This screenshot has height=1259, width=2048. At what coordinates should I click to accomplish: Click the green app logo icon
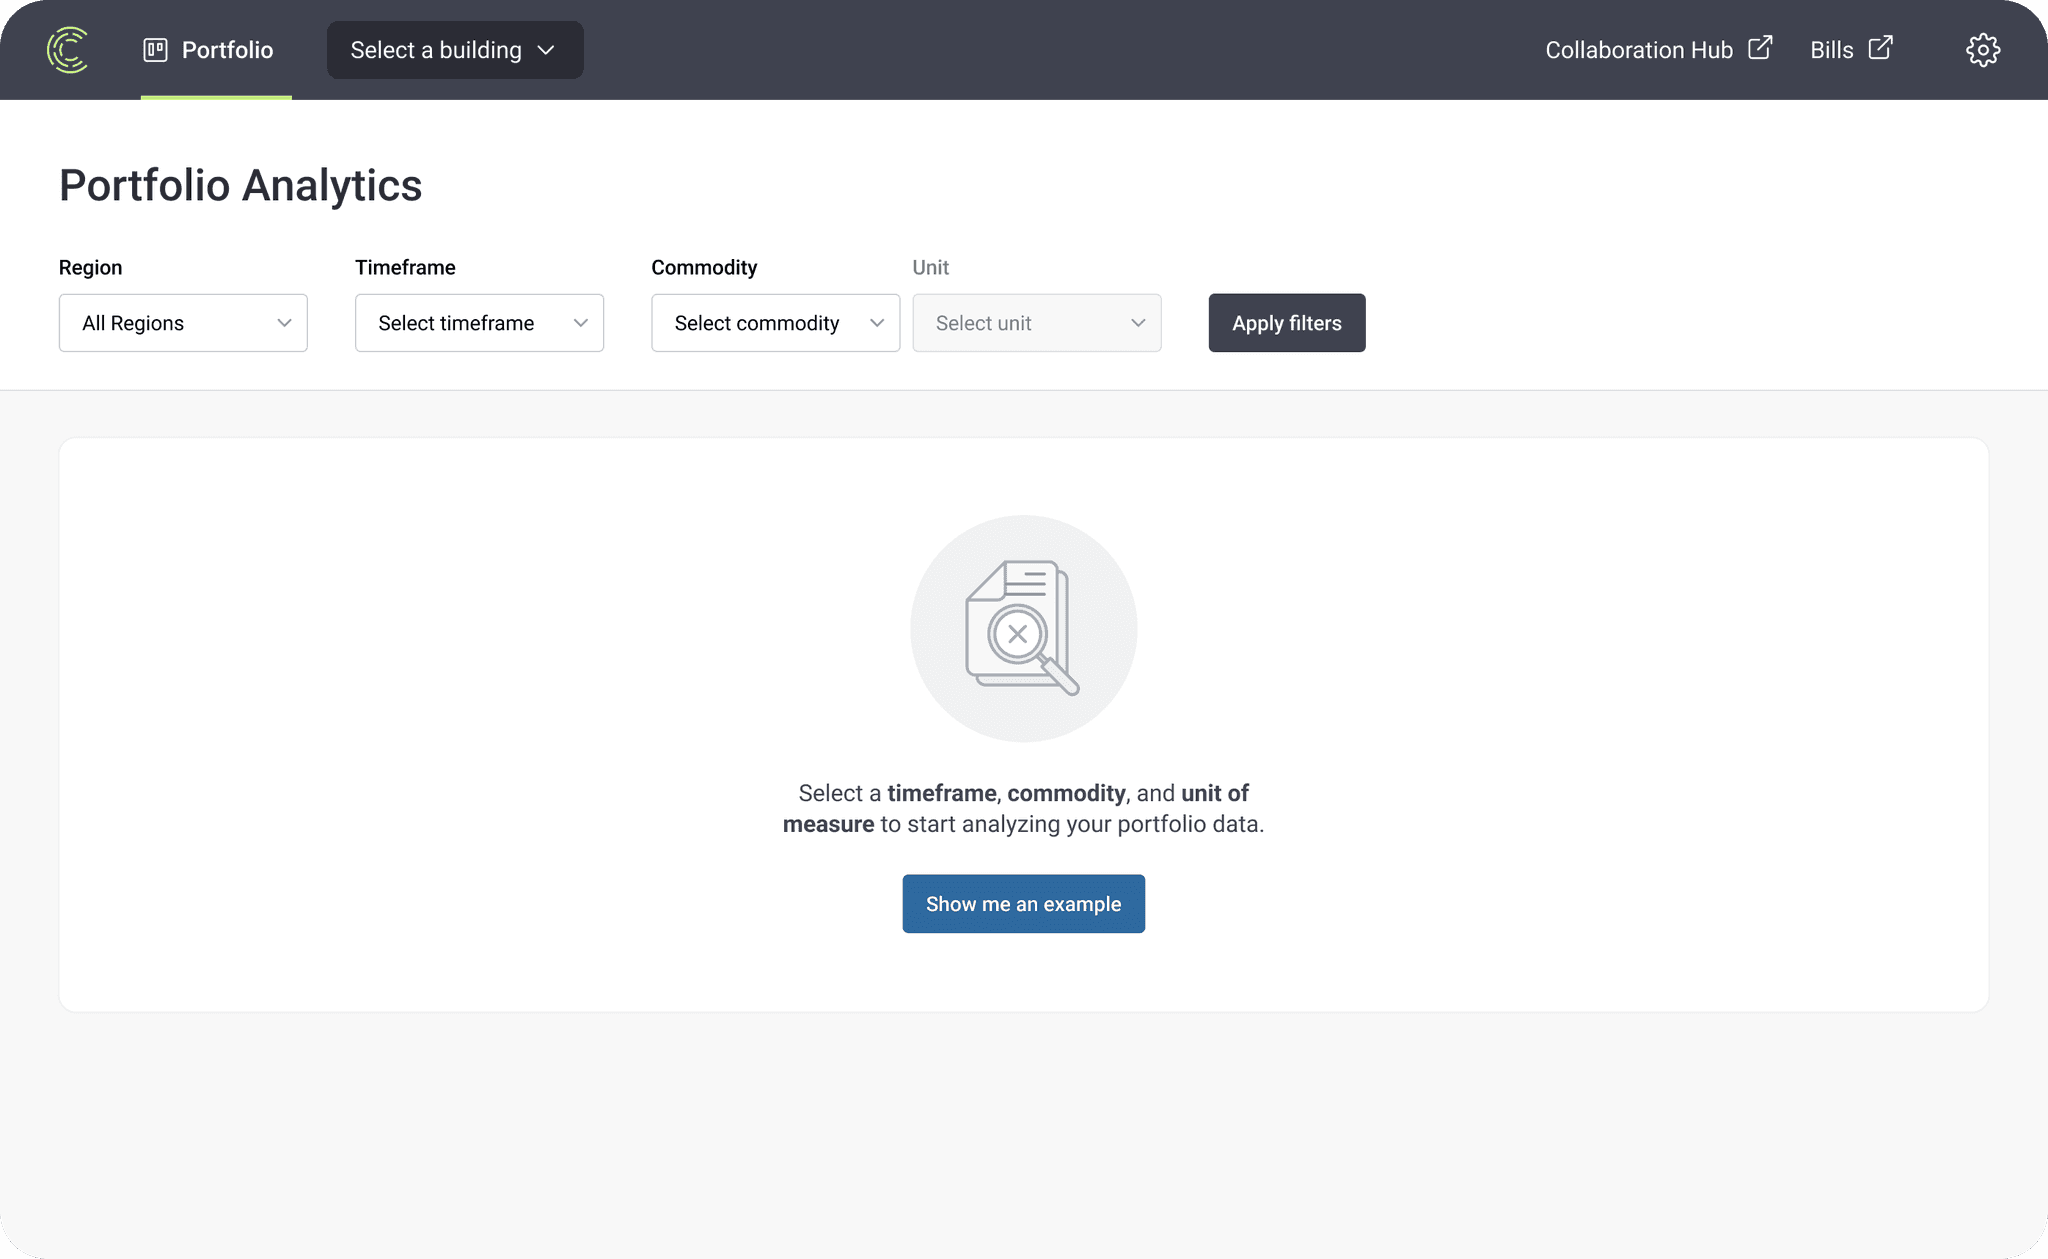68,50
